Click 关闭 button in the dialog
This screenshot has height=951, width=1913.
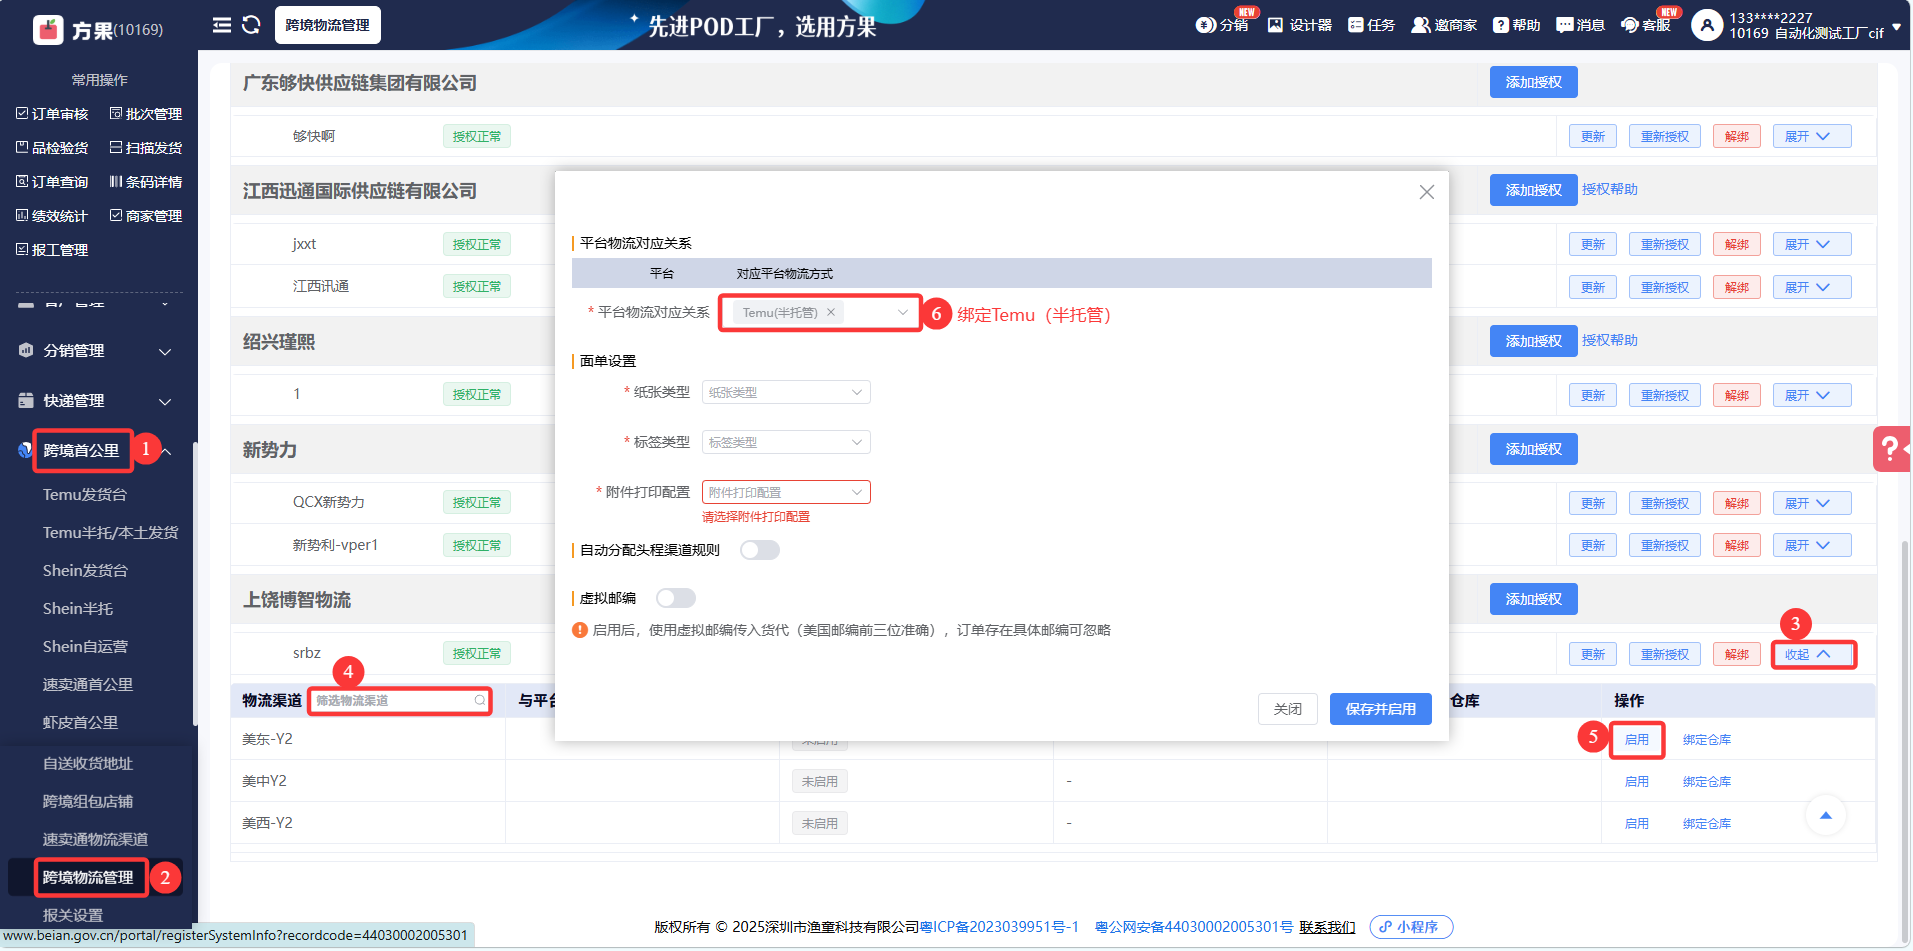(1288, 709)
